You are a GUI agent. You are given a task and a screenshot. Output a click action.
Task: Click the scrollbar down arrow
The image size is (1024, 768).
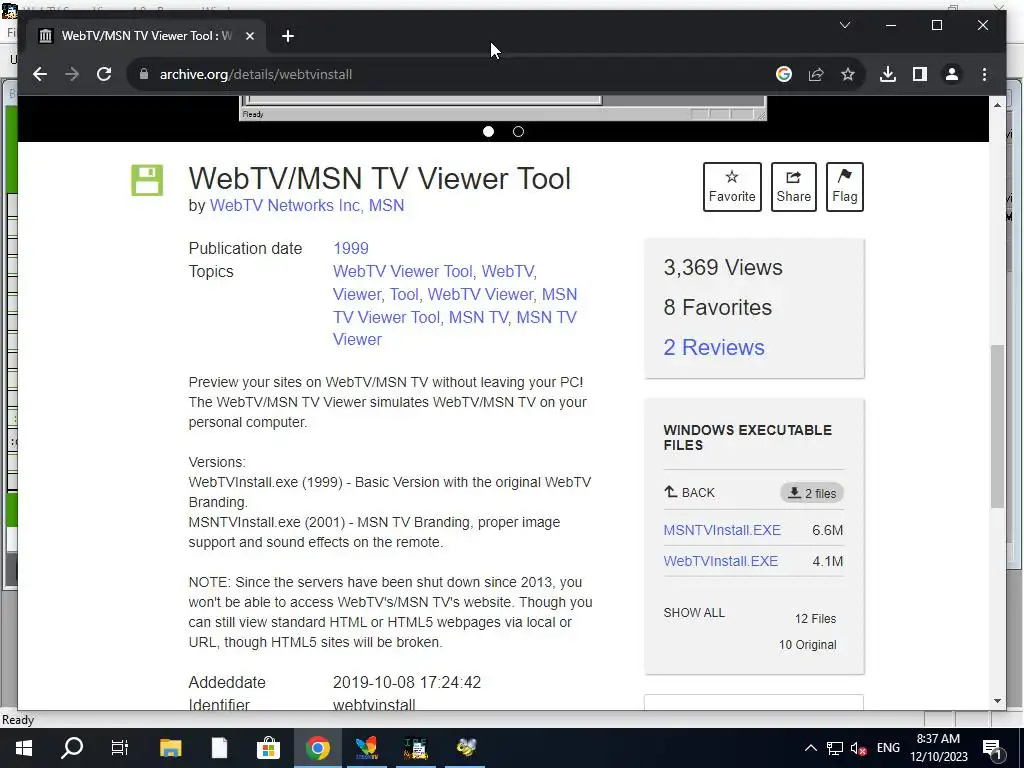997,701
